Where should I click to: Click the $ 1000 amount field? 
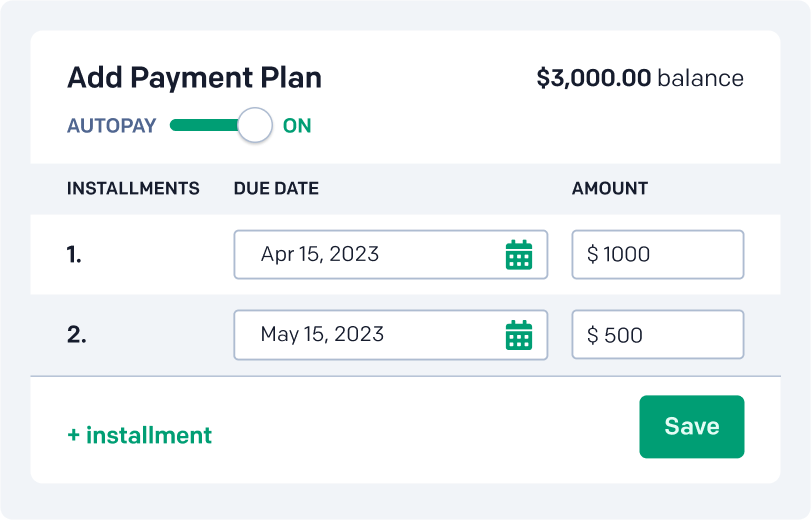[x=657, y=255]
